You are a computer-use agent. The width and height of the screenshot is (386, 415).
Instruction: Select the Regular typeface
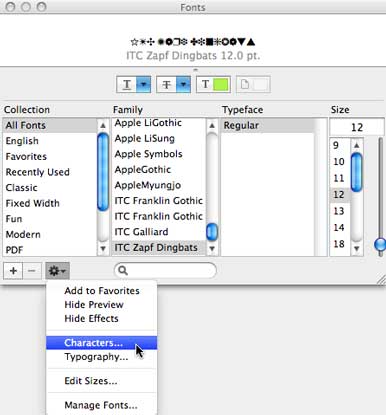tap(268, 125)
